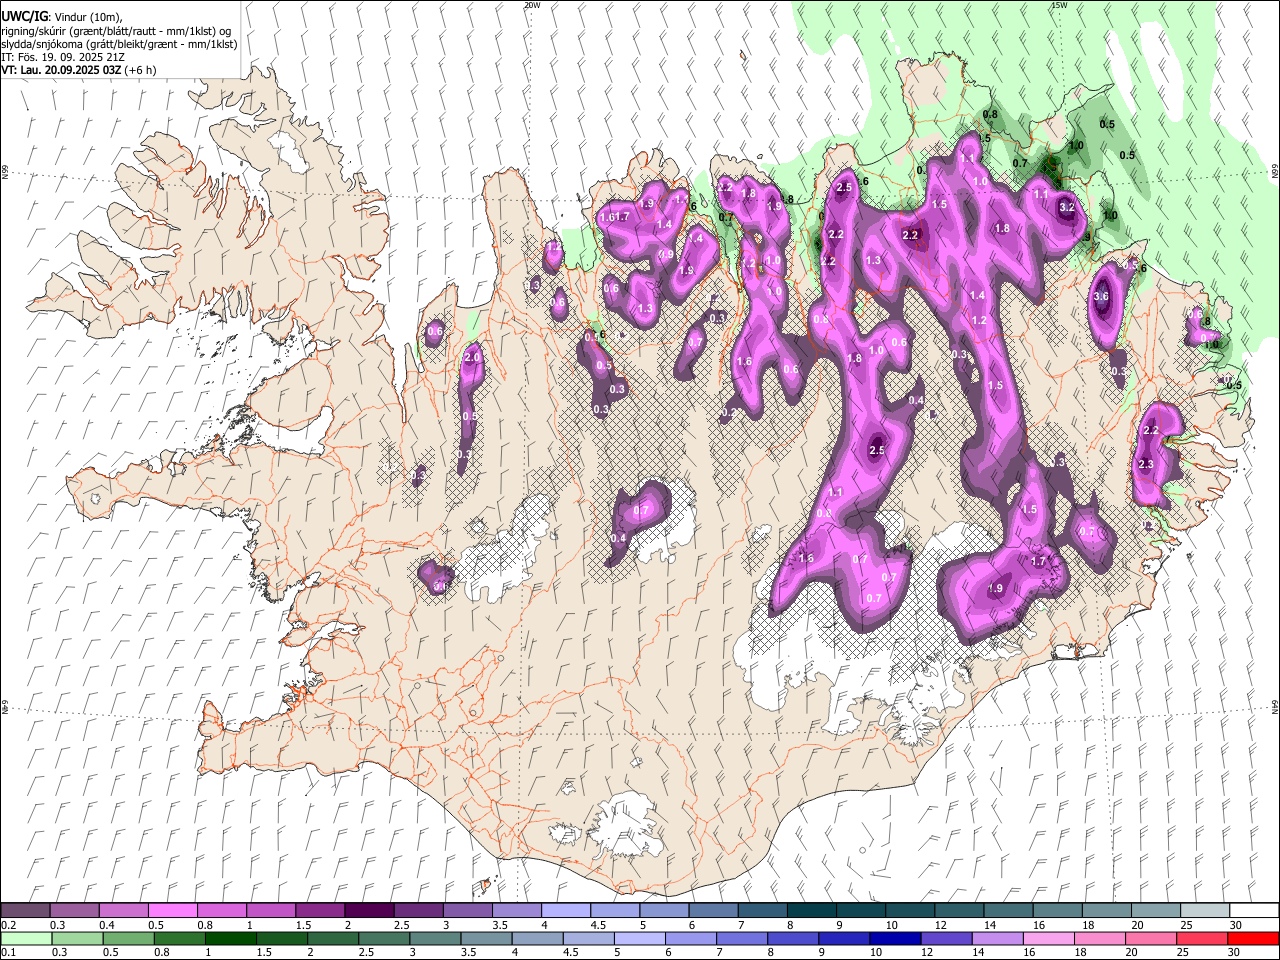
Task: Click the 'IT: Fös. 19. 09. 2025 21Z' line
Action: pyautogui.click(x=63, y=56)
